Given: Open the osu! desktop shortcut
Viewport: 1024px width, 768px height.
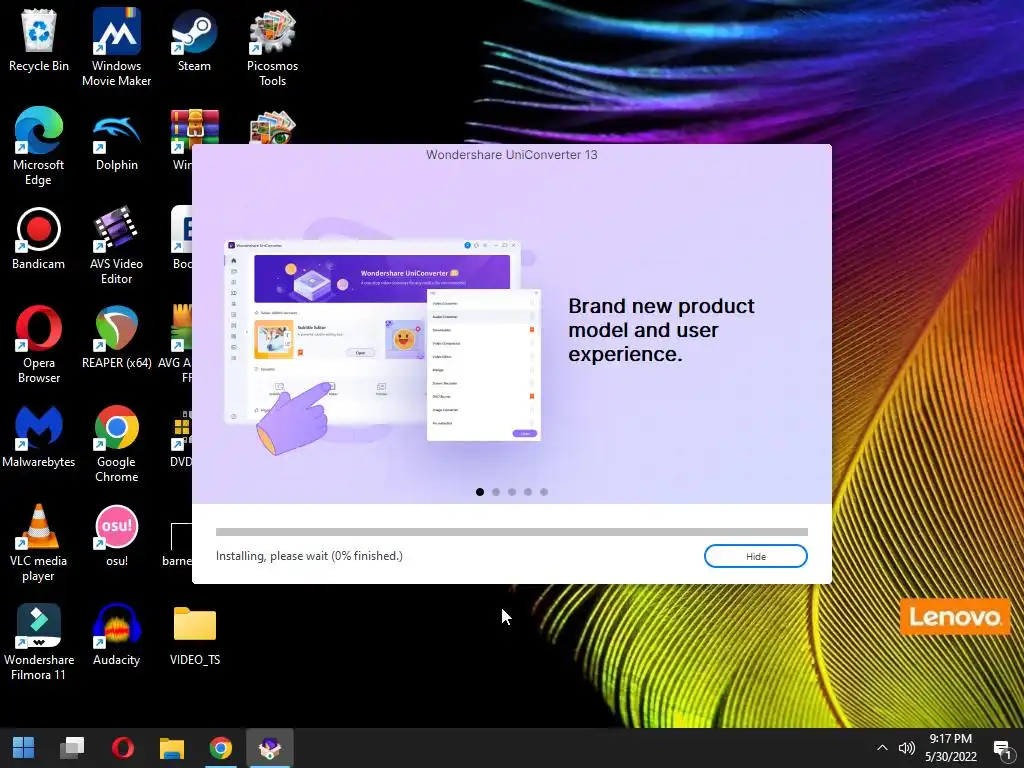Looking at the screenshot, I should 116,536.
